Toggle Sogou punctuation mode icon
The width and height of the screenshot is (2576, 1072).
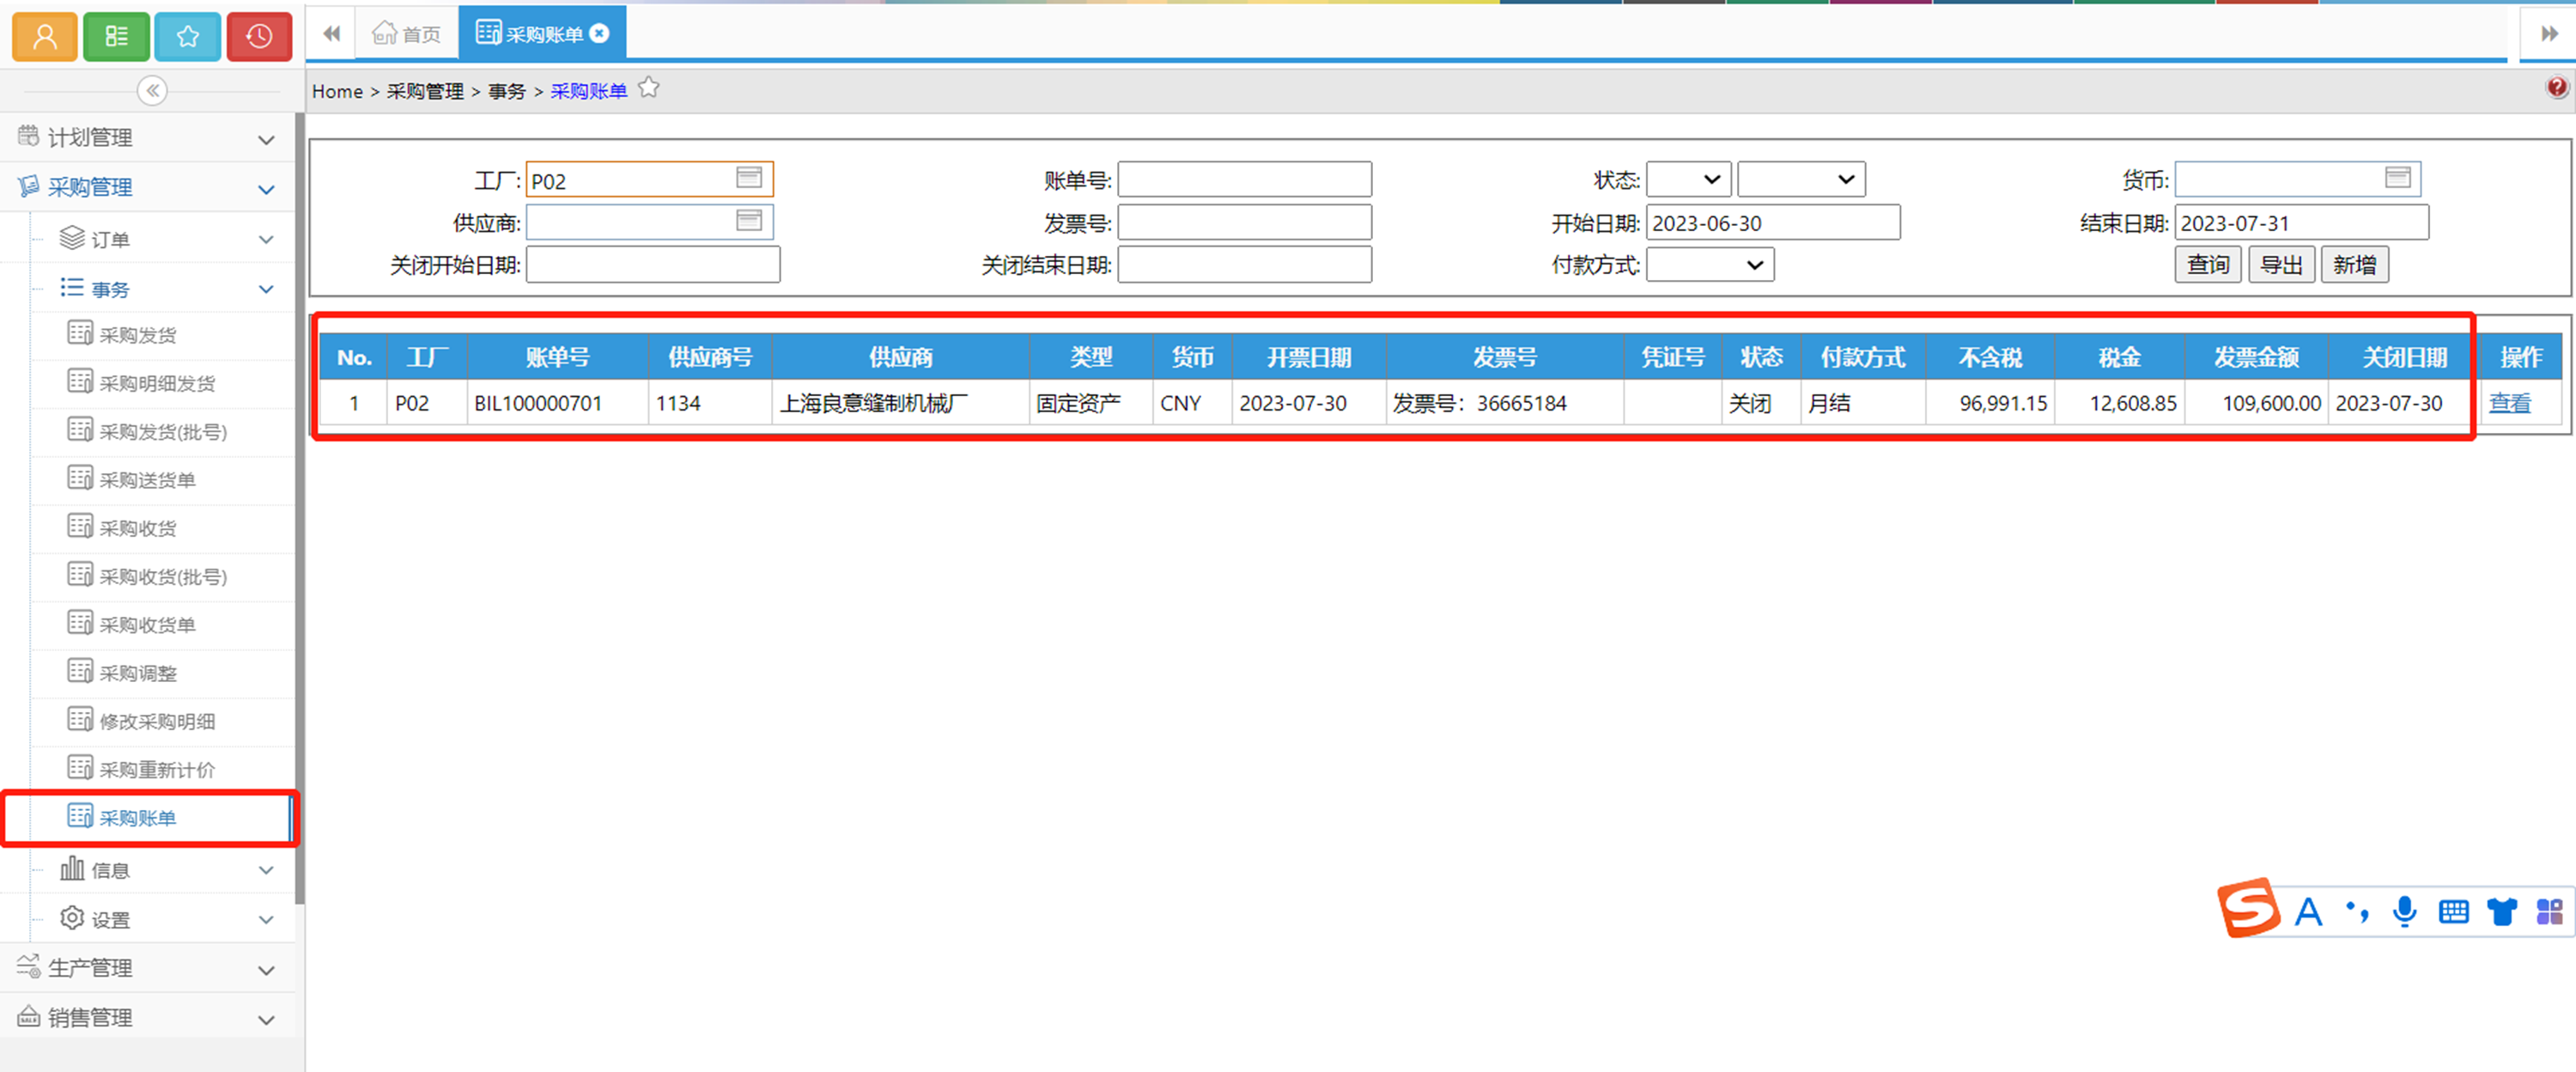click(x=2357, y=911)
